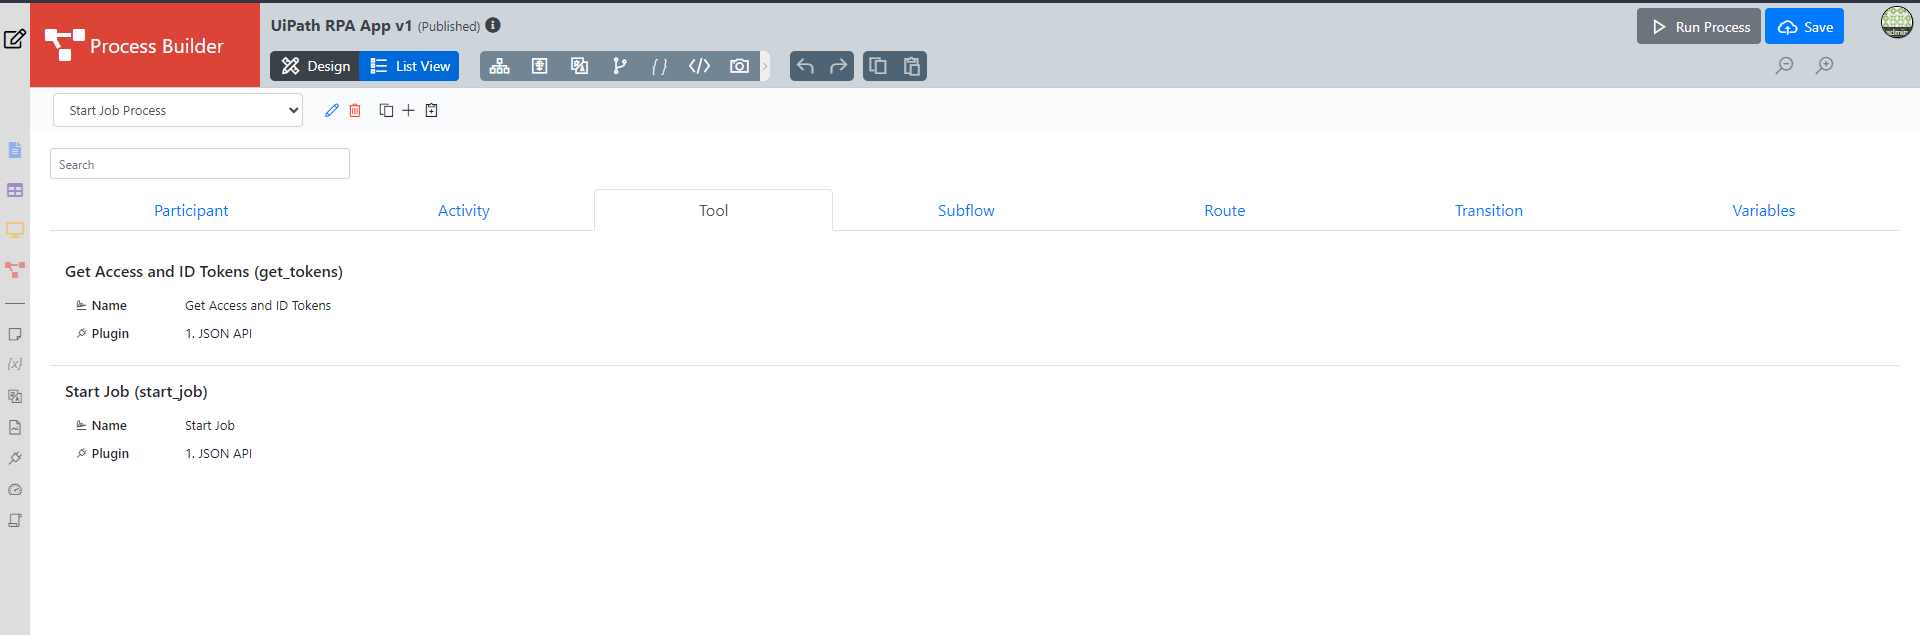1920x635 pixels.
Task: Open the localization toolbar icon
Action: (580, 66)
